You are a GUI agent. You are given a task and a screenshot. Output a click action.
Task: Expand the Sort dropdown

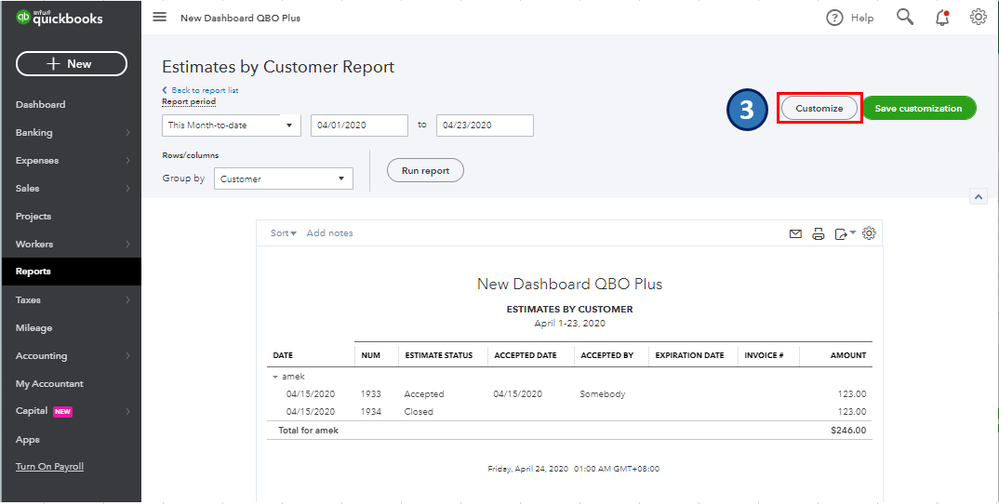coord(283,233)
